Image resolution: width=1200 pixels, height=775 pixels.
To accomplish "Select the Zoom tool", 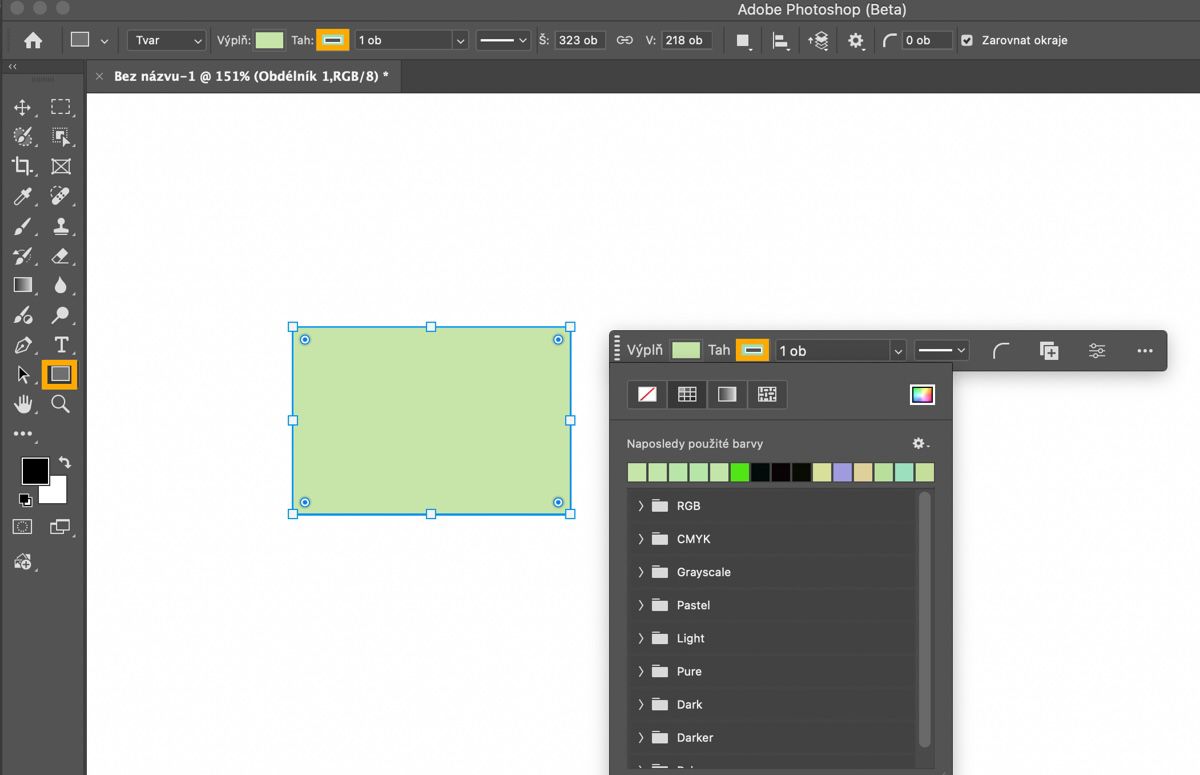I will point(61,404).
